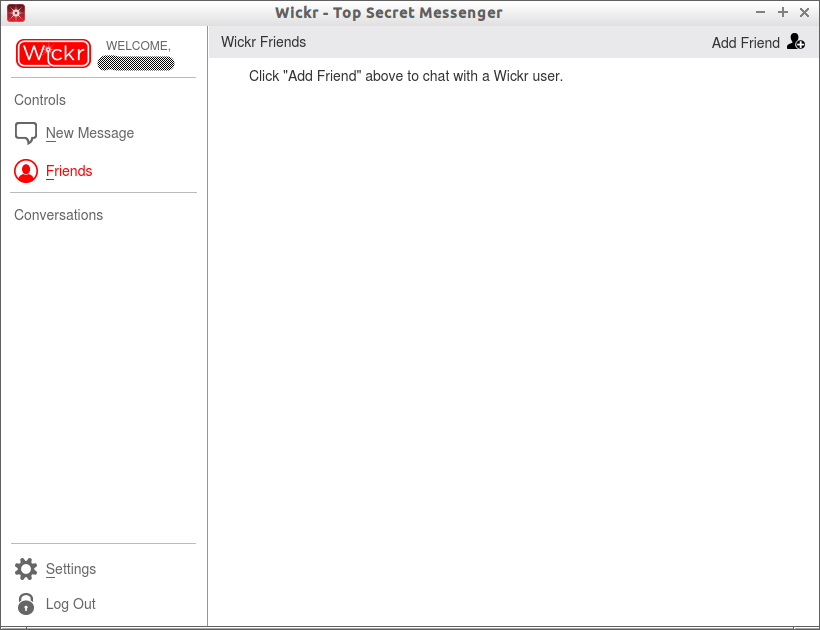Choose Log Out at the sidebar bottom
This screenshot has width=820, height=630.
coord(71,604)
